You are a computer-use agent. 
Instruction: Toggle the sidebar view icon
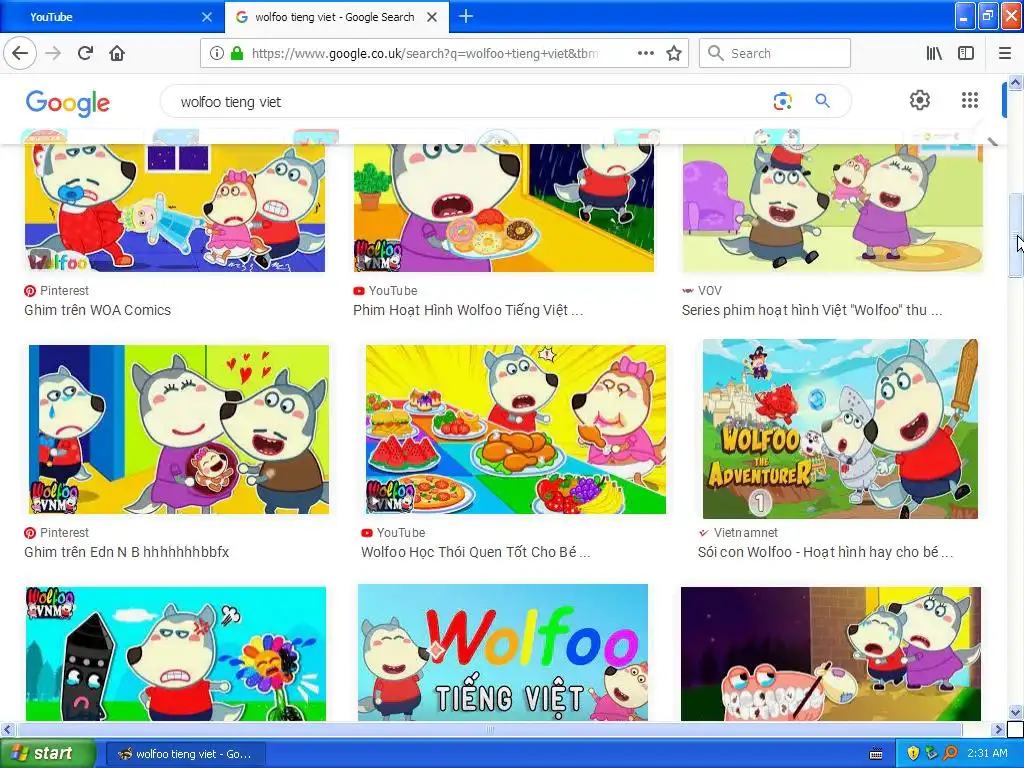966,53
